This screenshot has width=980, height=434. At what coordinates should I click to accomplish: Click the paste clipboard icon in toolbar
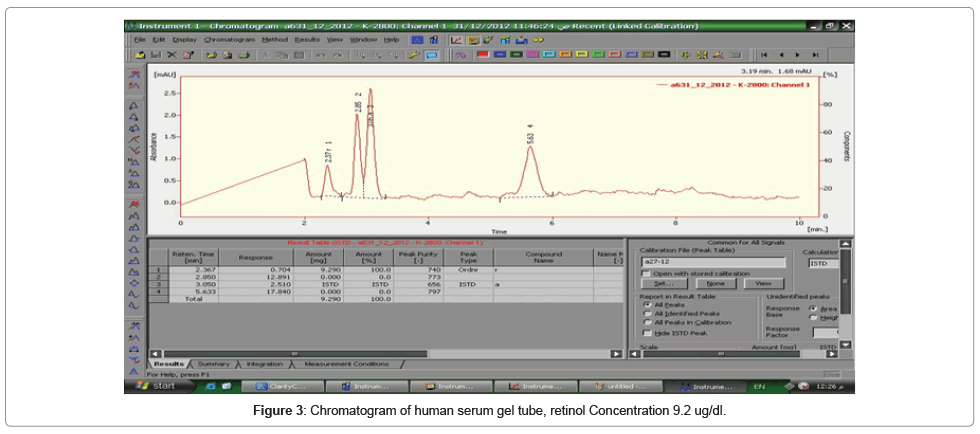point(299,54)
